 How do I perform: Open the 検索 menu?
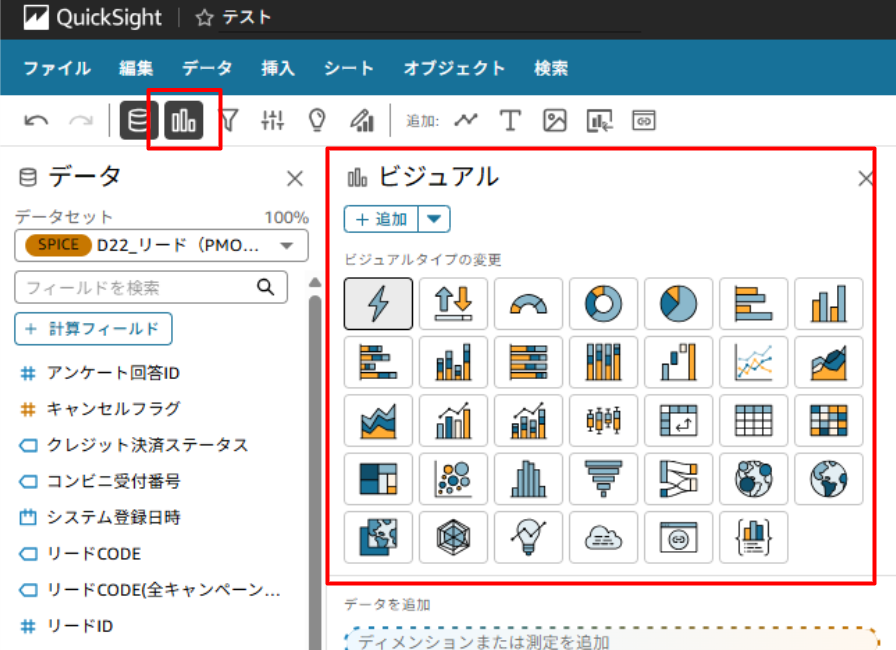(x=551, y=68)
